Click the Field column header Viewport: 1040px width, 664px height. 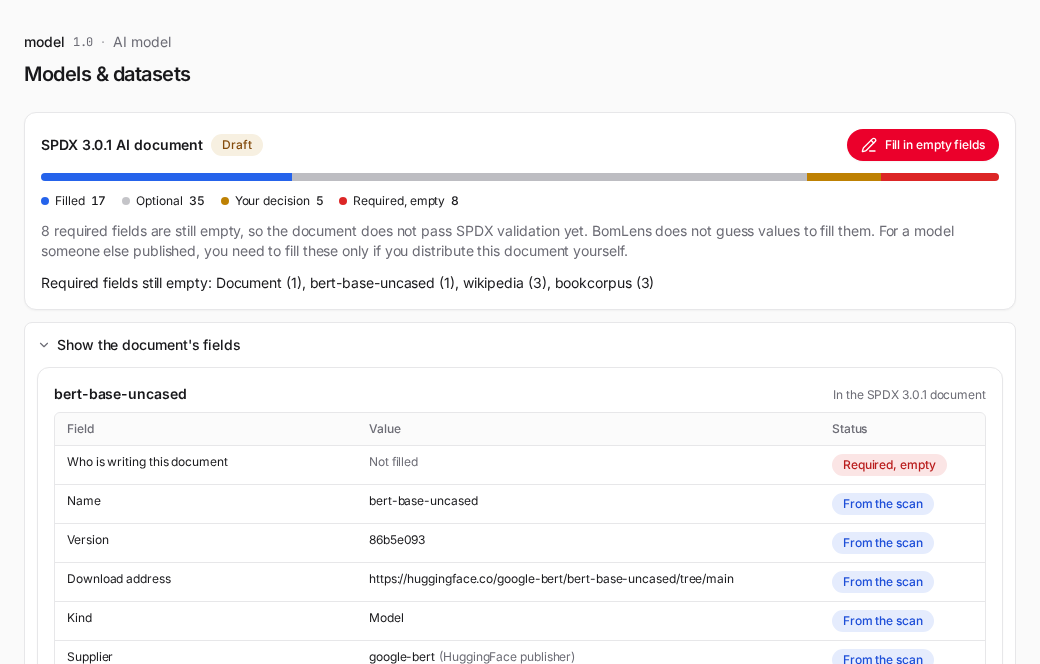coord(80,429)
